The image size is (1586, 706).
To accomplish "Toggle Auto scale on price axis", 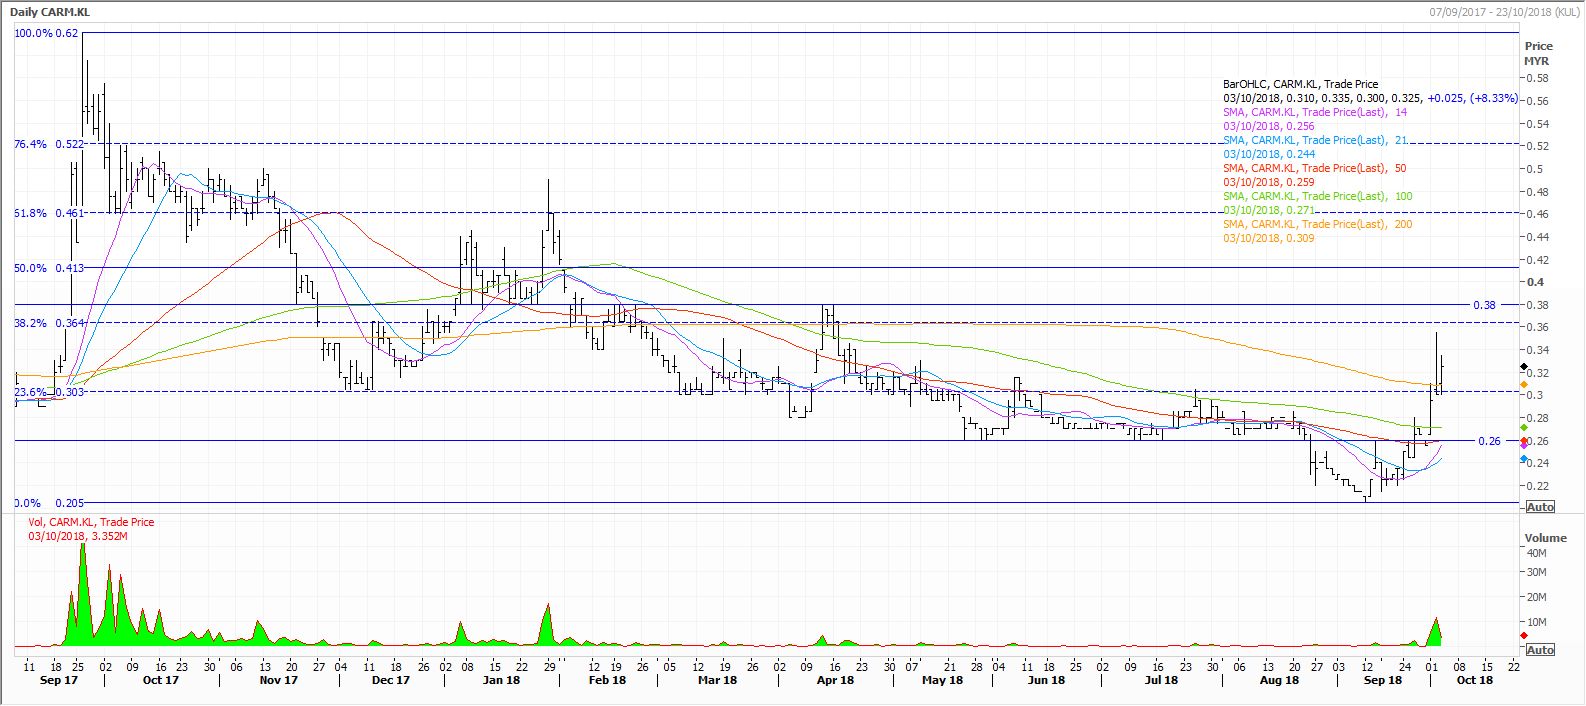I will click(x=1539, y=508).
